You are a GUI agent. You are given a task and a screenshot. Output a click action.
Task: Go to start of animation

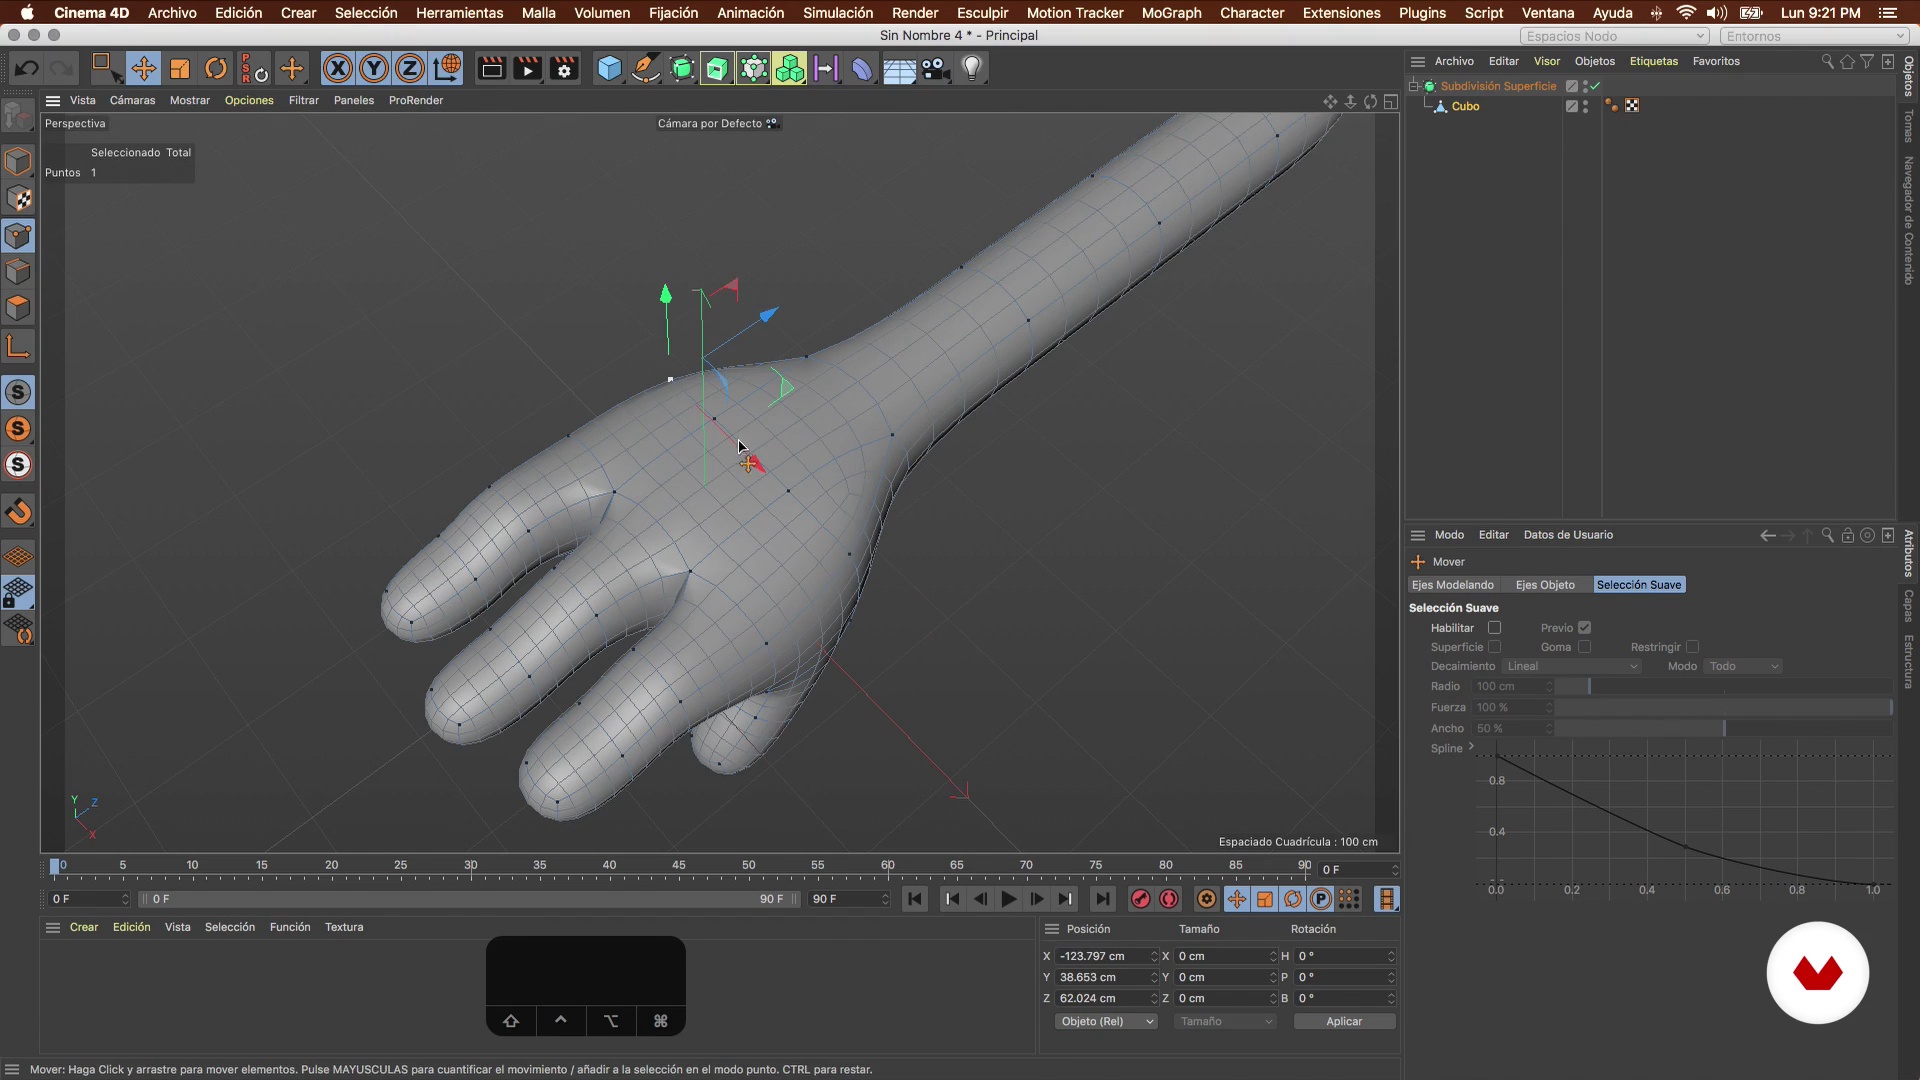pos(914,899)
